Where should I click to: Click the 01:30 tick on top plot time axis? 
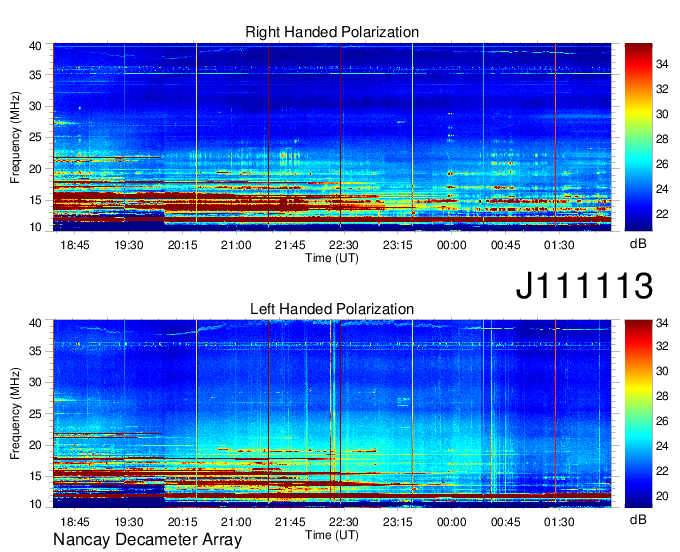pos(559,245)
